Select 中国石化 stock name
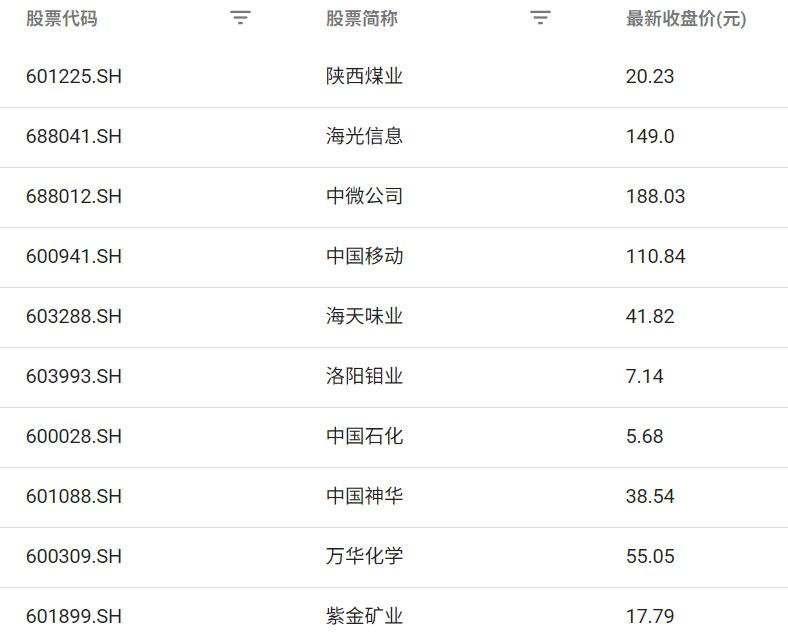The width and height of the screenshot is (788, 642). [364, 437]
